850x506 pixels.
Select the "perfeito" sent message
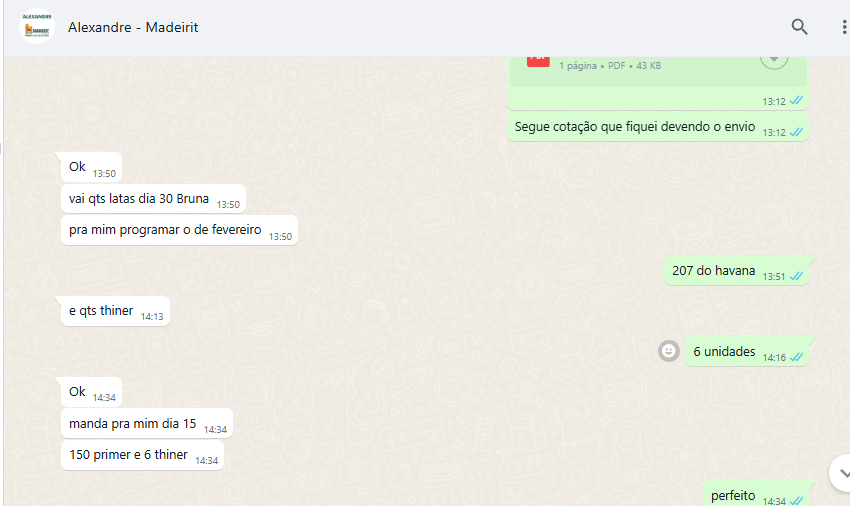click(x=756, y=495)
